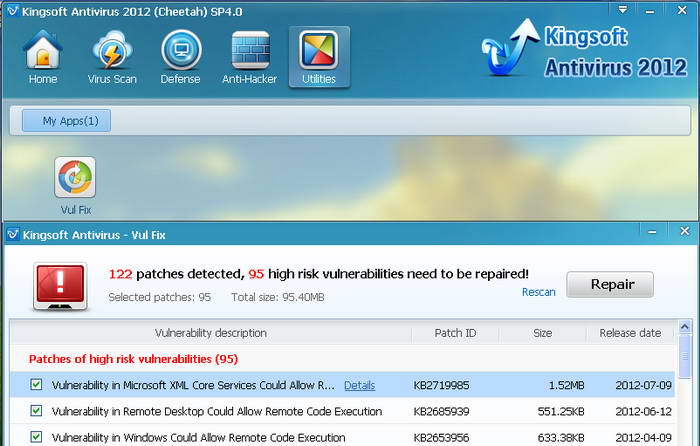Image resolution: width=700 pixels, height=446 pixels.
Task: Open the main window title-bar dropdown menu
Action: (623, 10)
